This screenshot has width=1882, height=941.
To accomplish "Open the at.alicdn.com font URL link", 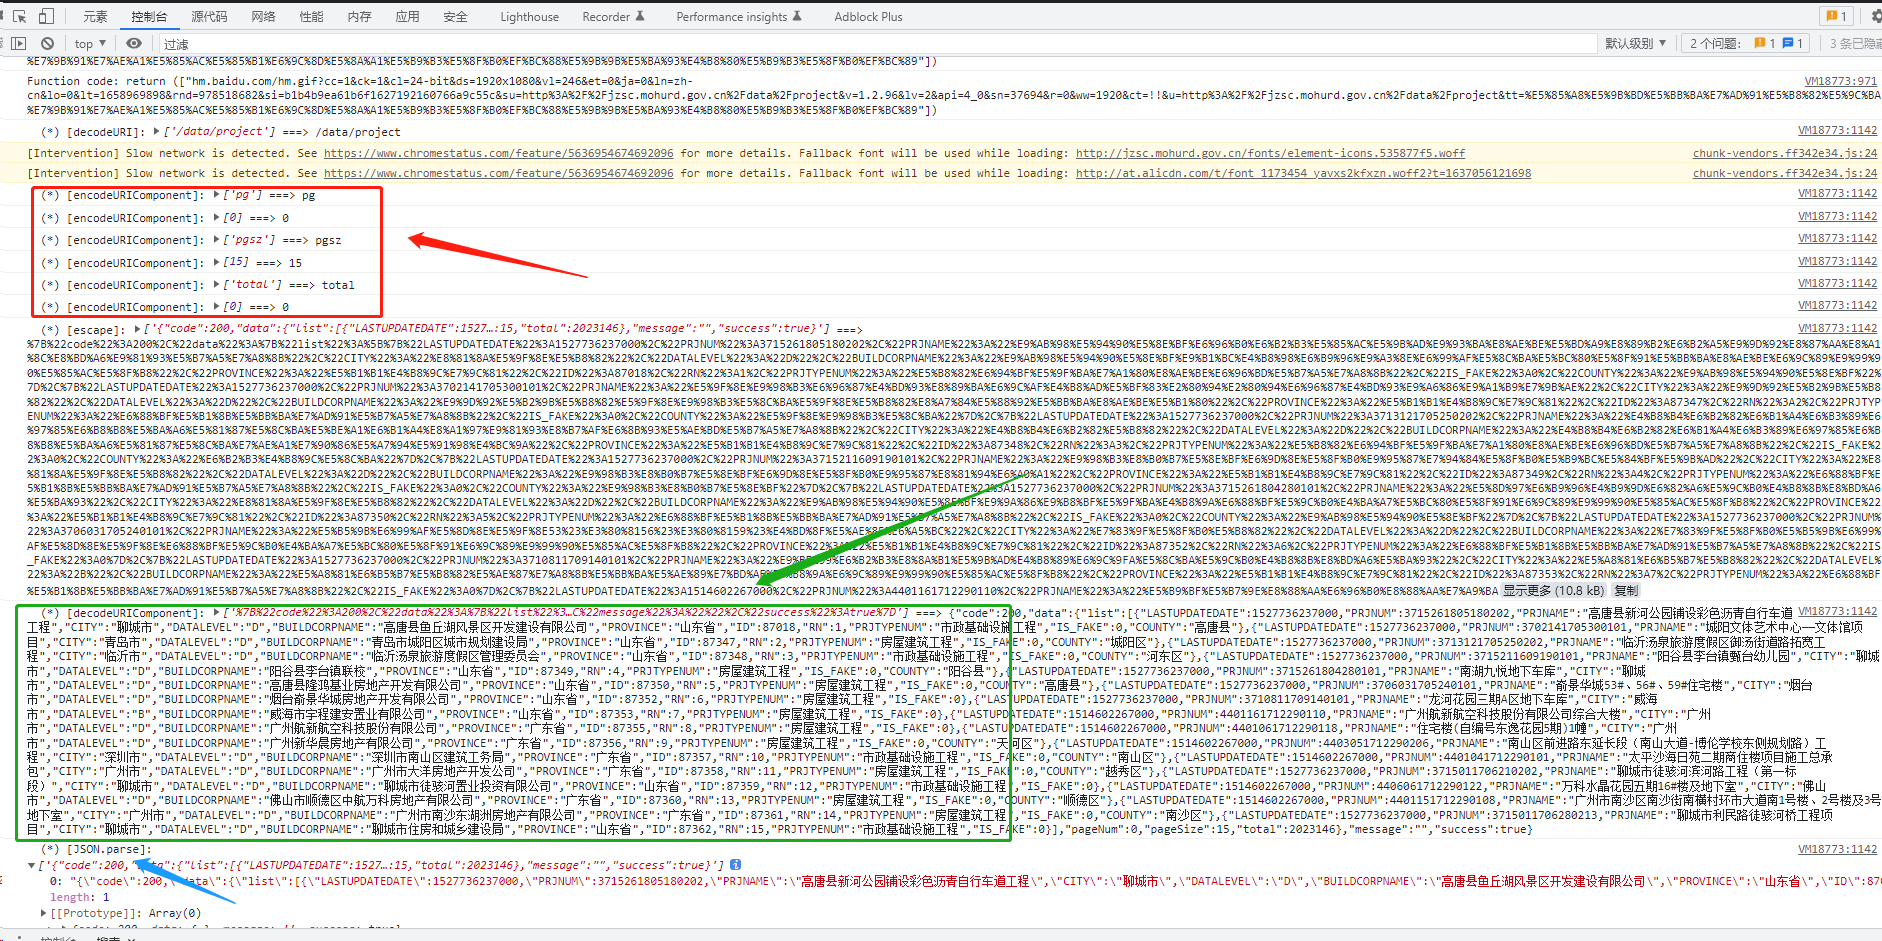I will coord(1303,173).
